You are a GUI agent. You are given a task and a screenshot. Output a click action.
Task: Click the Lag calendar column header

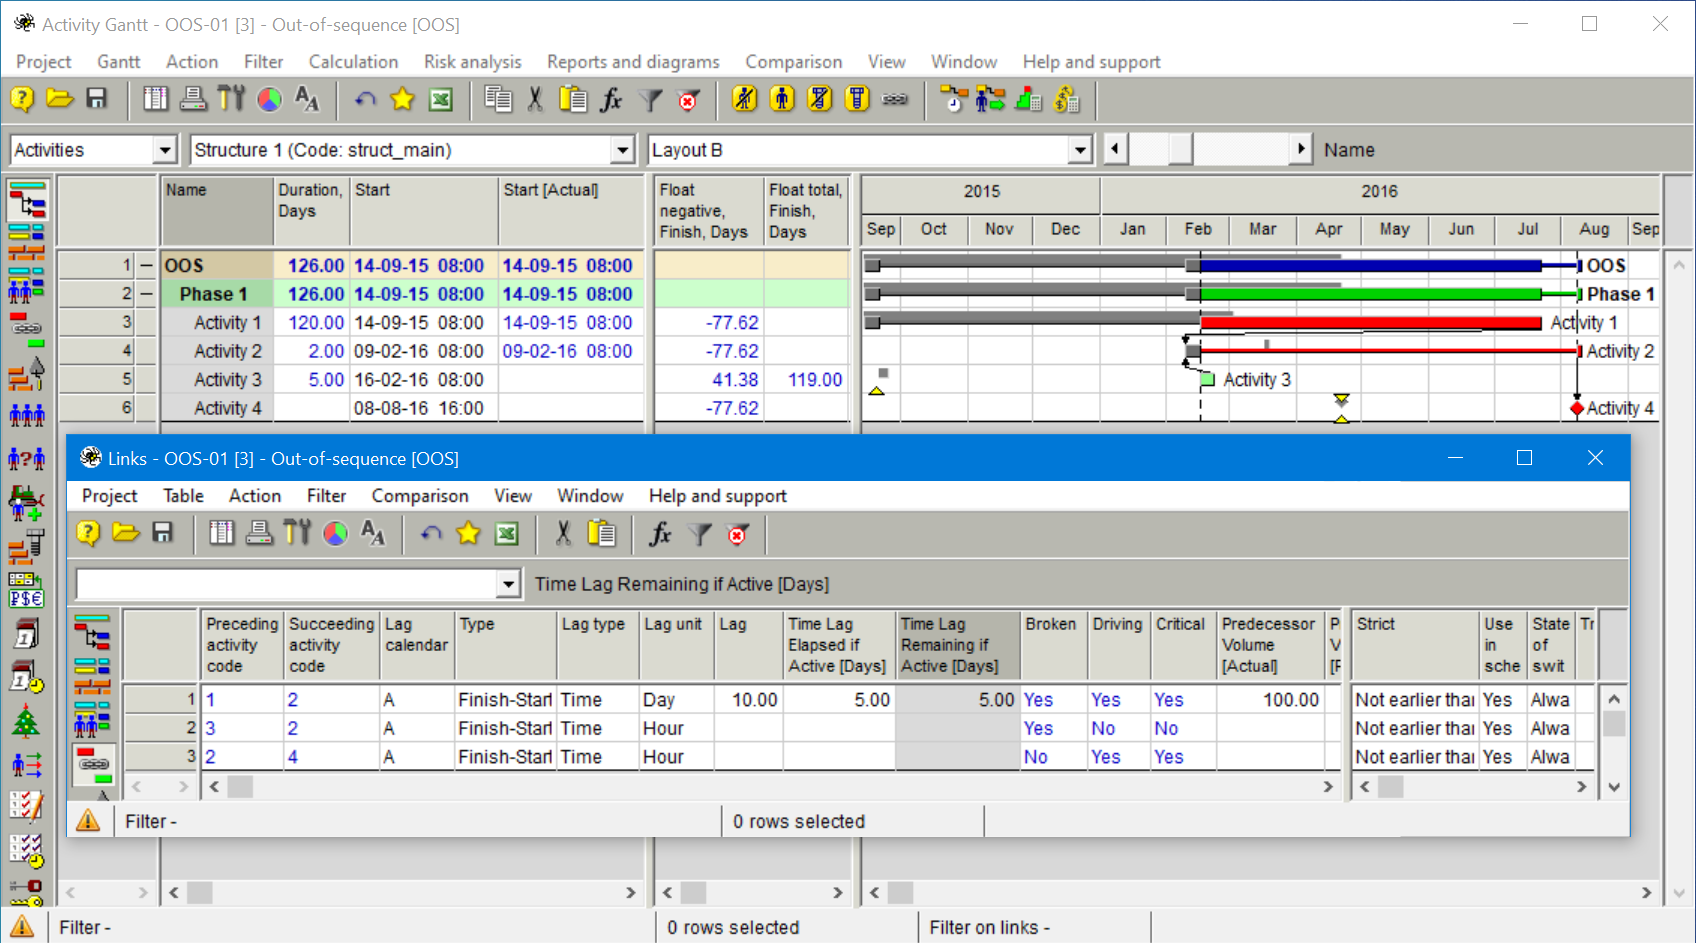pos(417,645)
